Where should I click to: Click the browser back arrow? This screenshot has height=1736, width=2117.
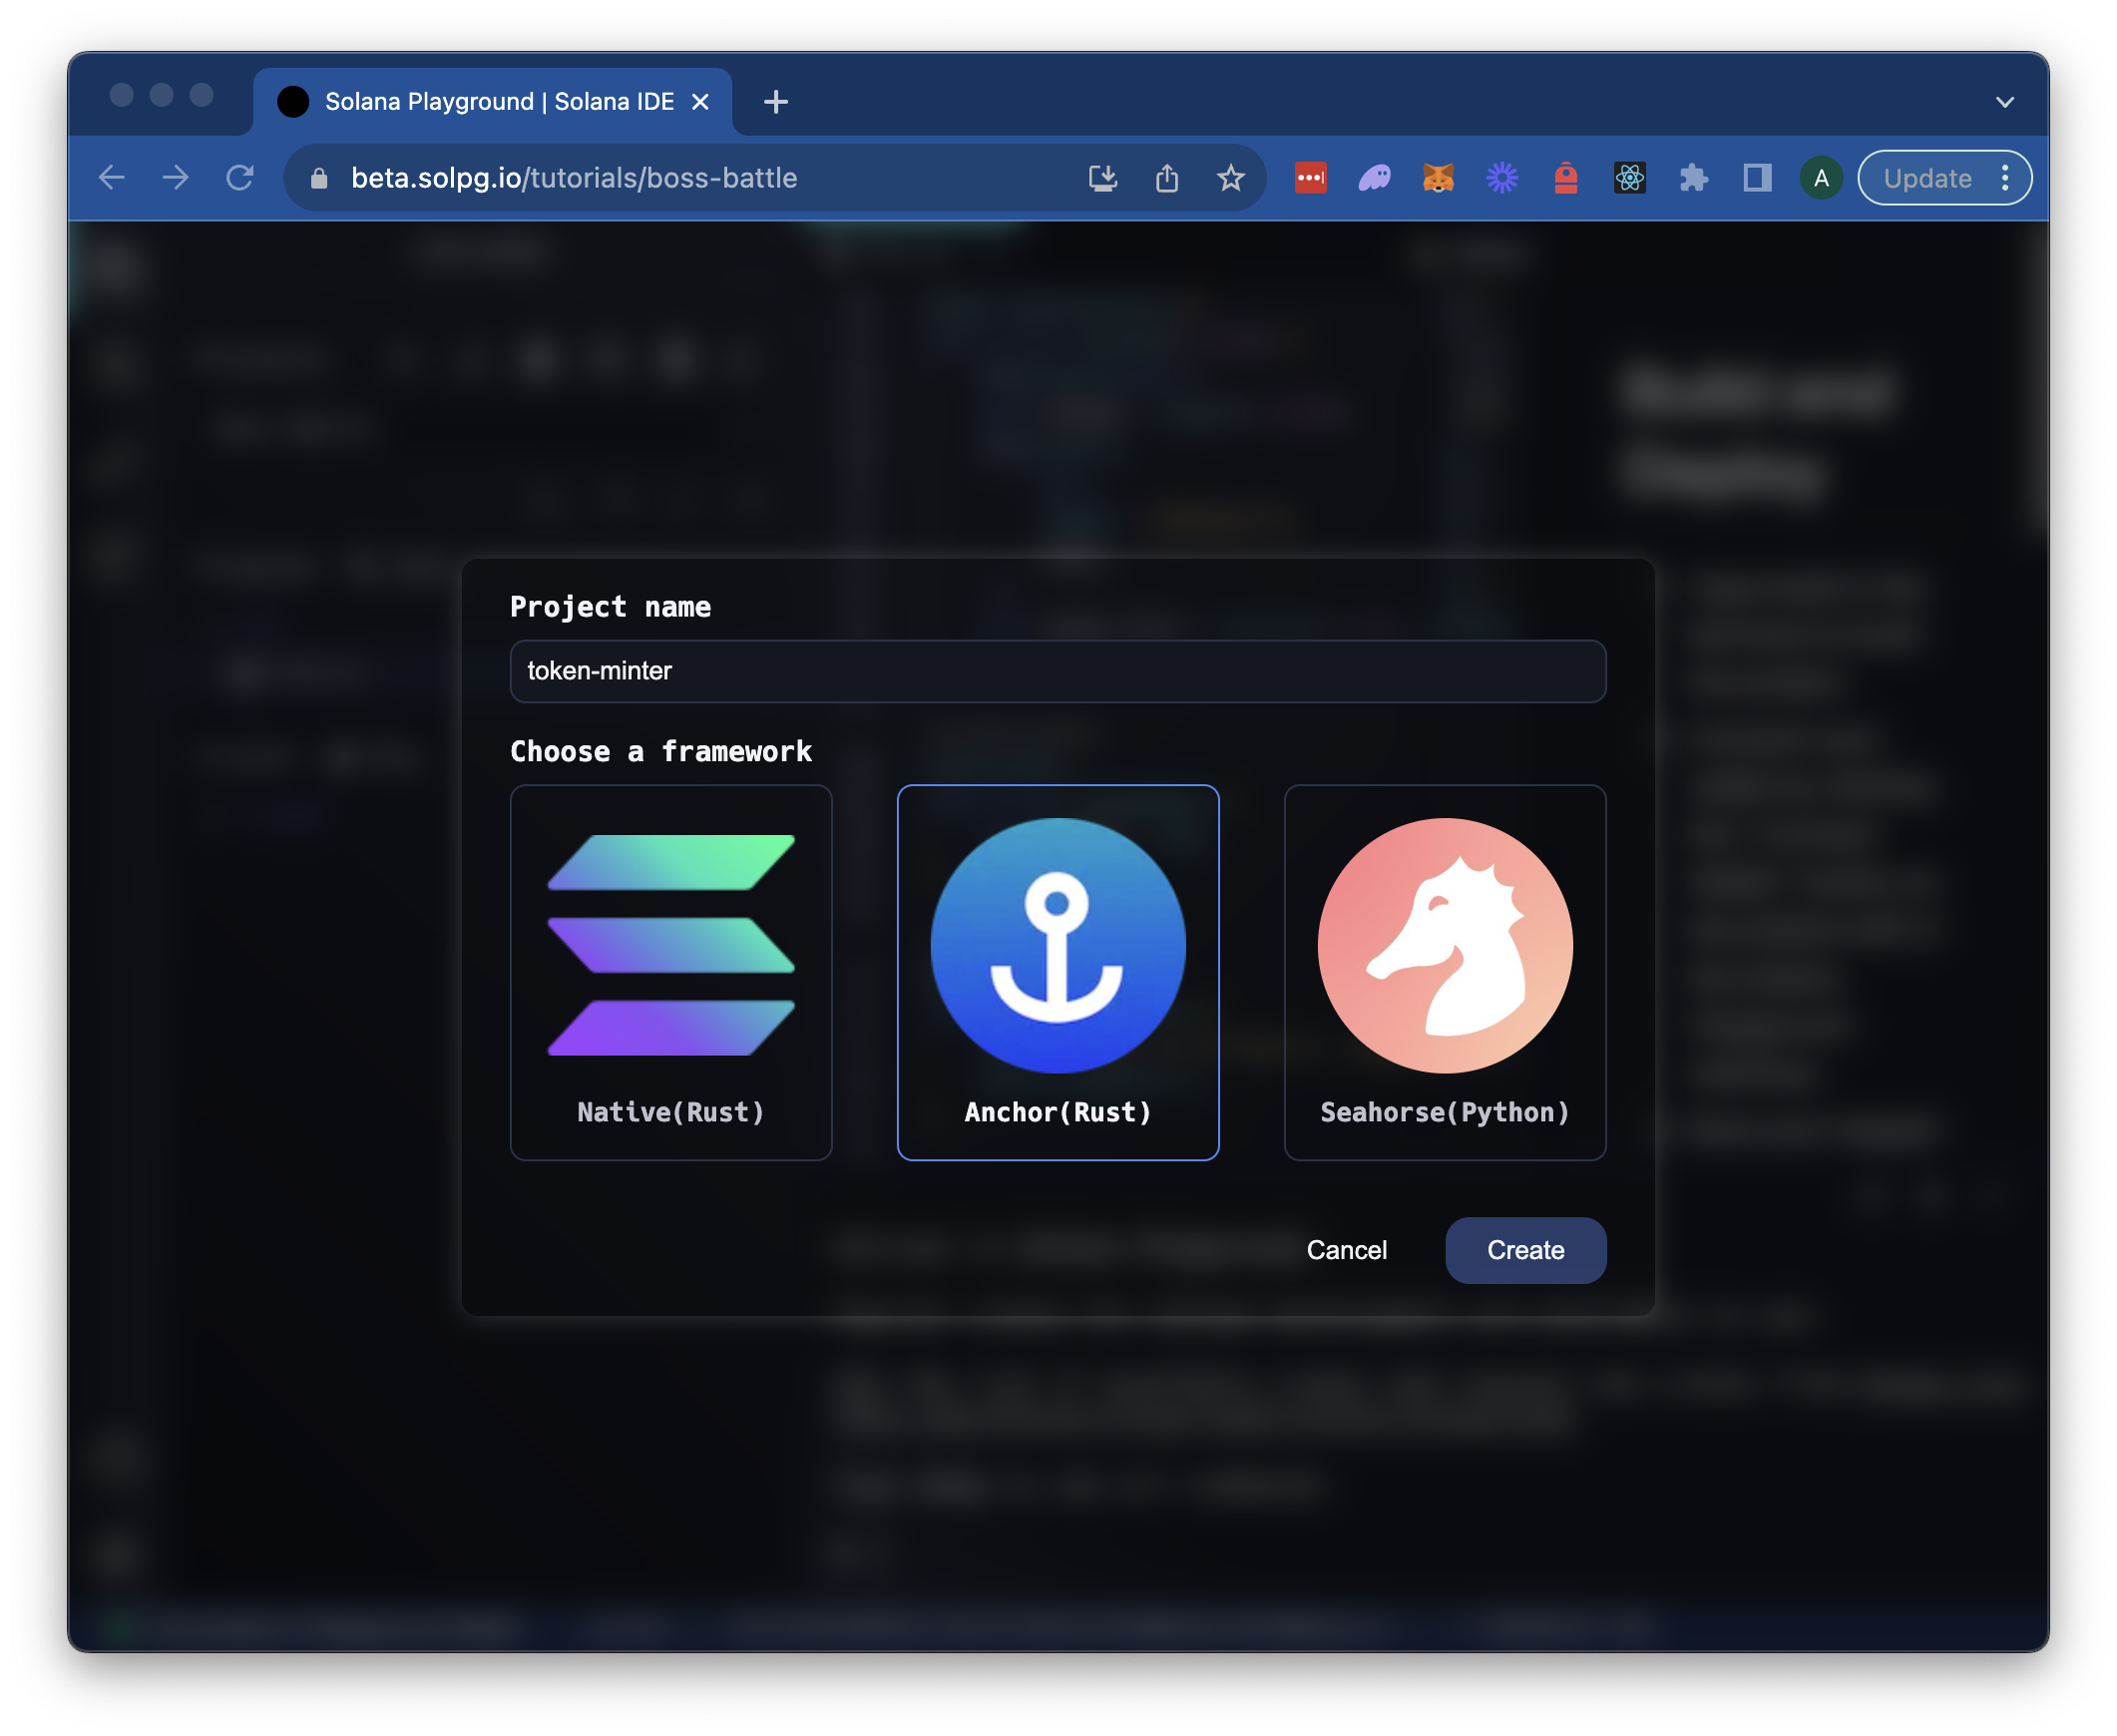click(x=112, y=178)
